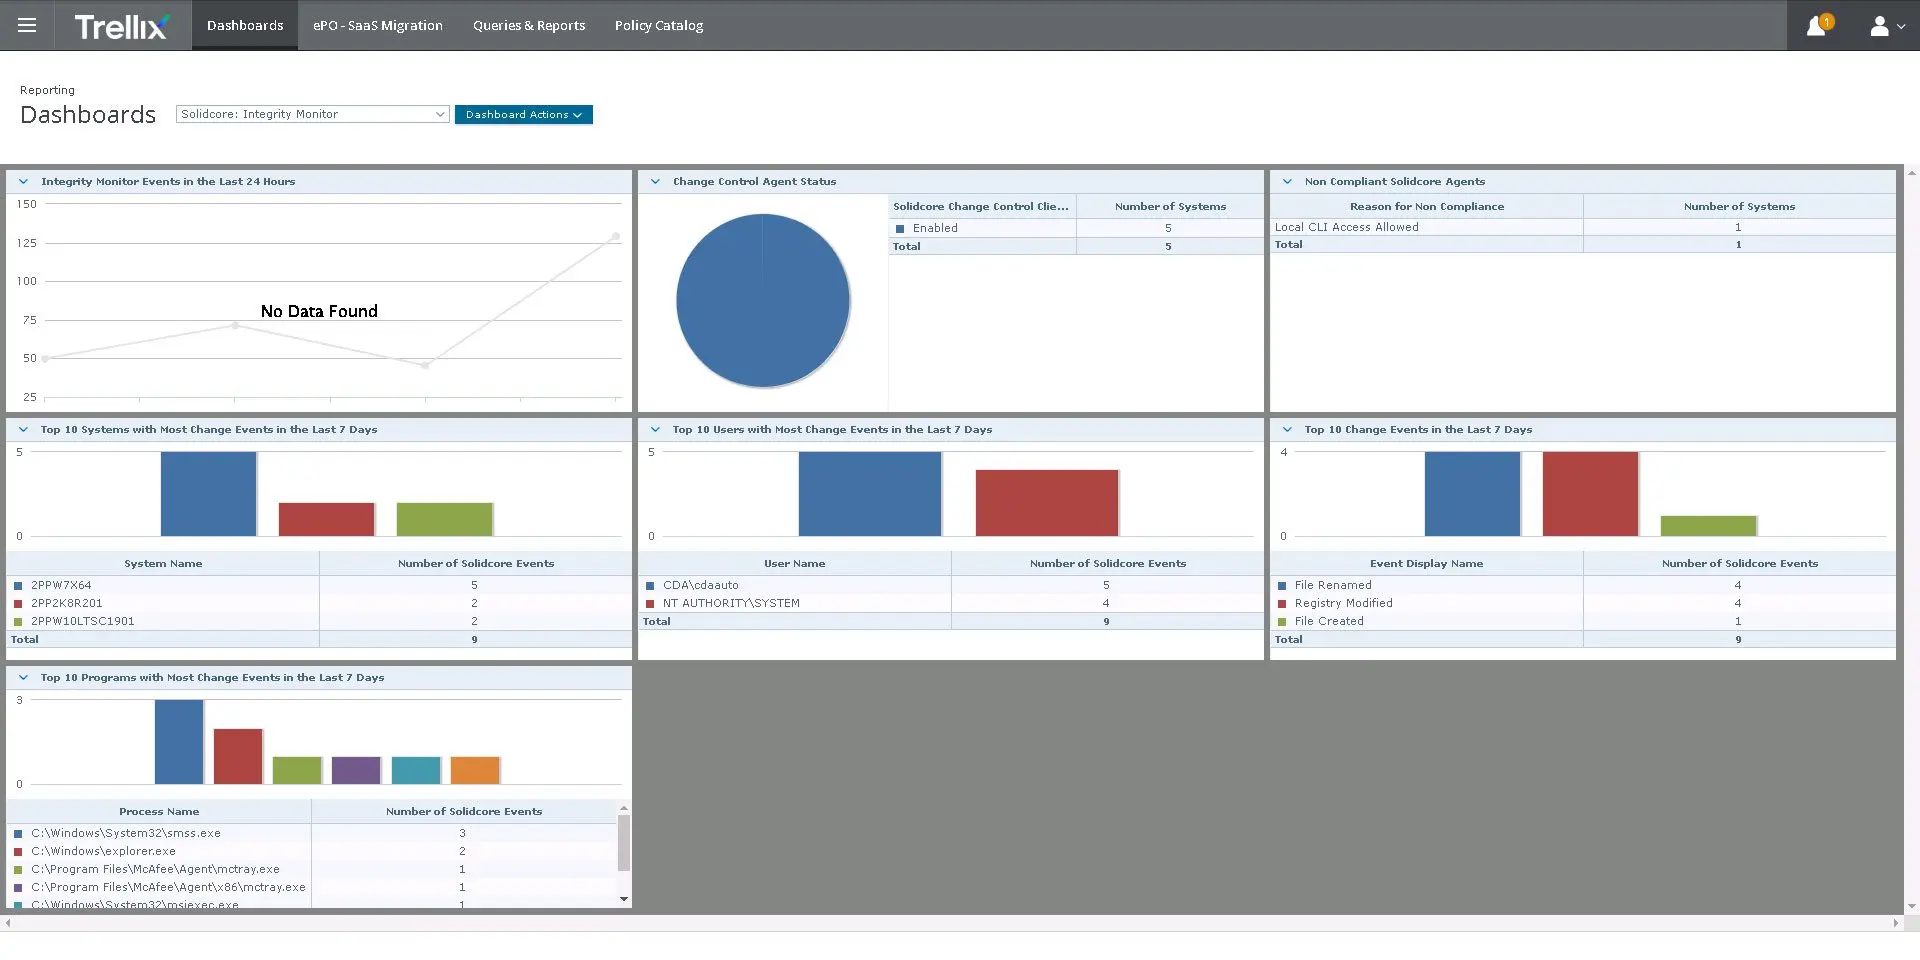Click the red Registry Modified bar

[1589, 494]
